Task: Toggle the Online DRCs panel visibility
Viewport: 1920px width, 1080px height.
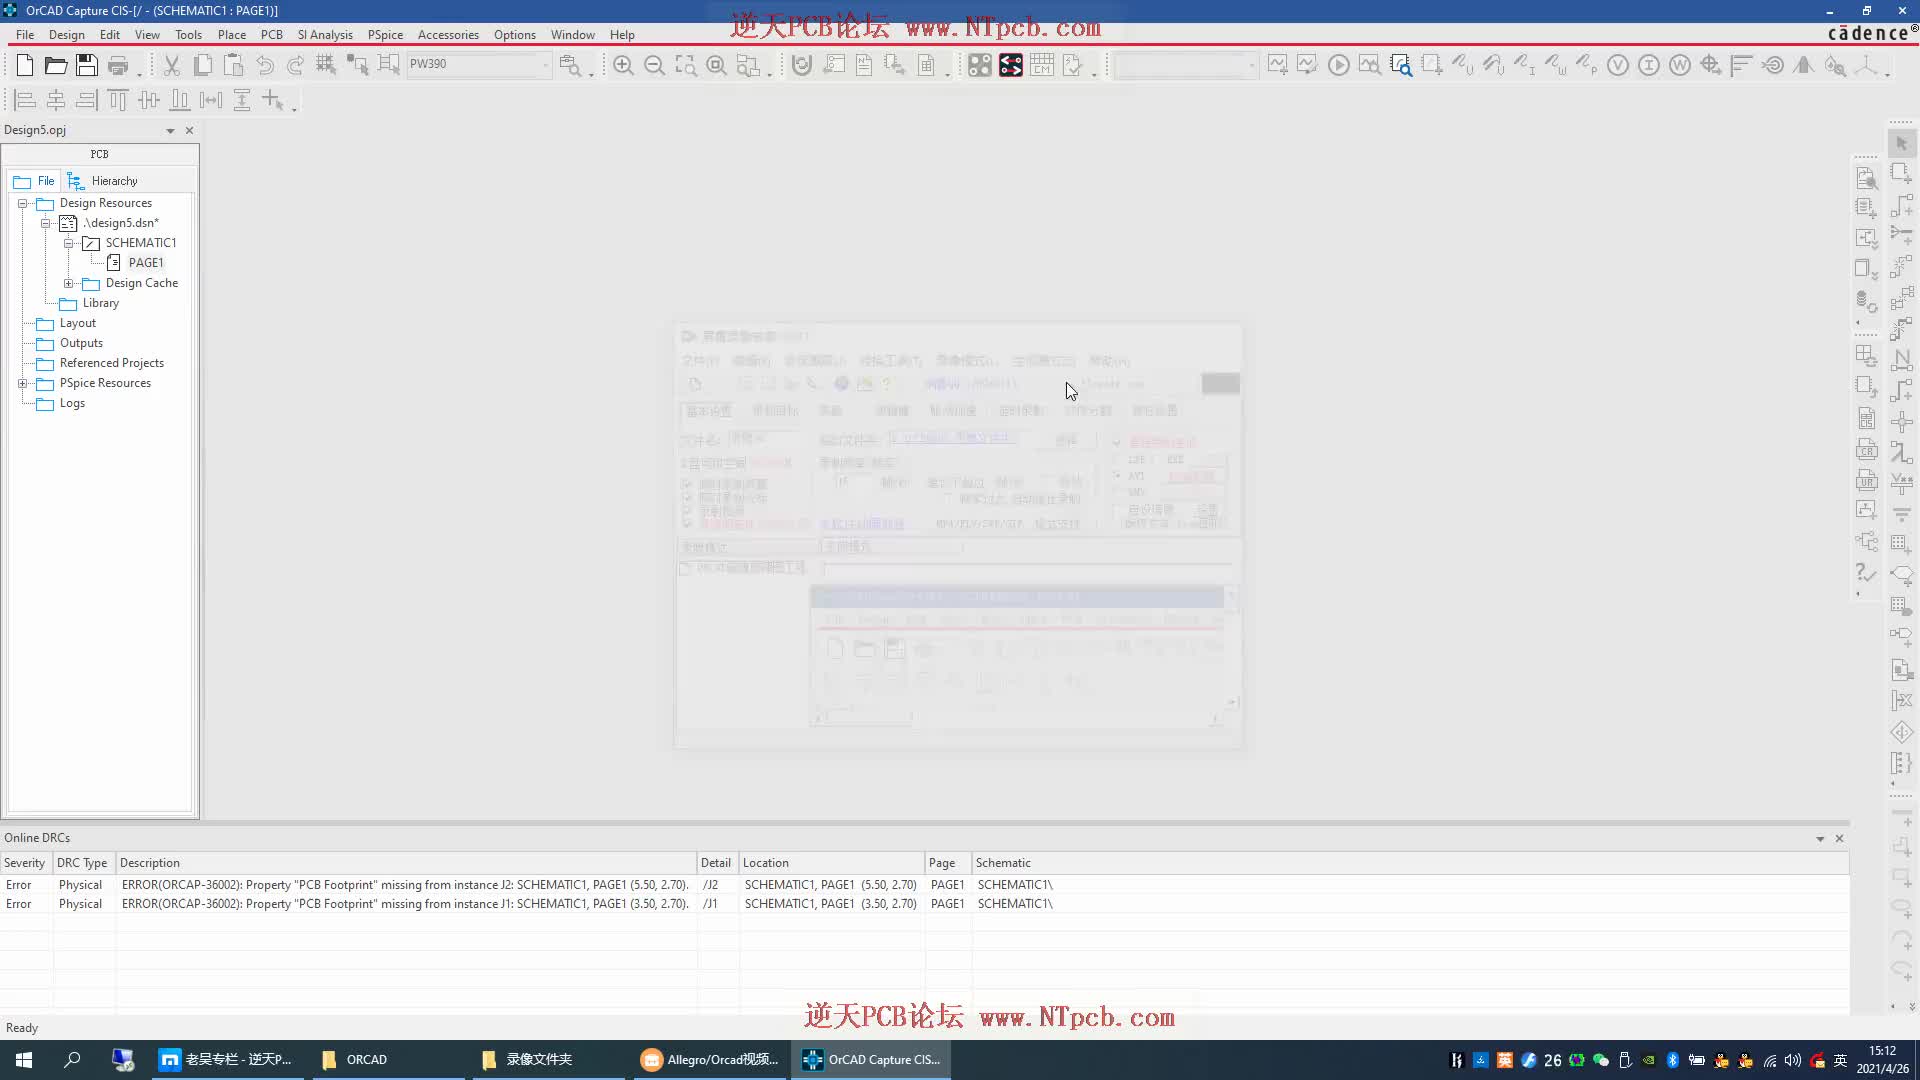Action: [1822, 839]
